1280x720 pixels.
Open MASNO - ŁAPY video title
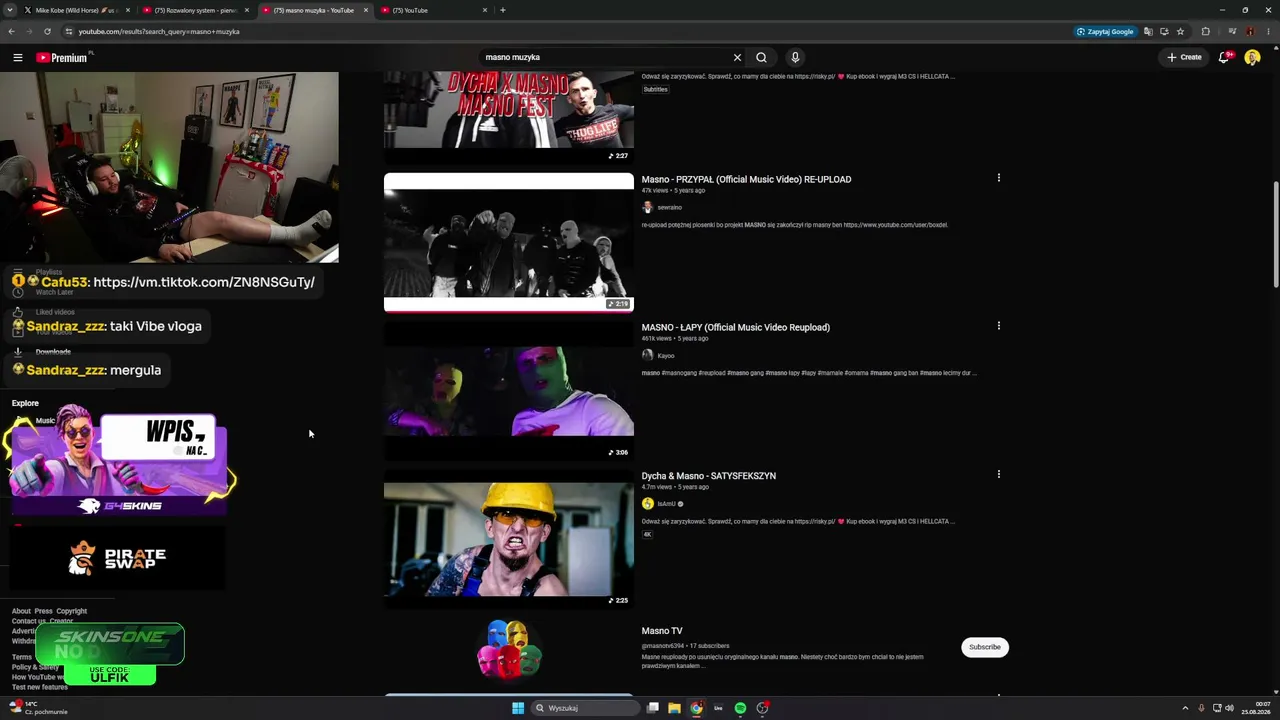click(736, 327)
